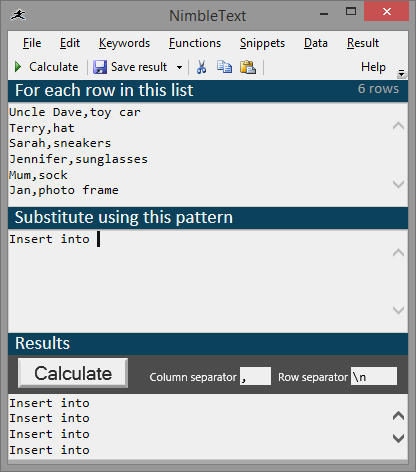Screen dimensions: 416x472
Task: Click the first 'Insert into' result line
Action: (49, 403)
